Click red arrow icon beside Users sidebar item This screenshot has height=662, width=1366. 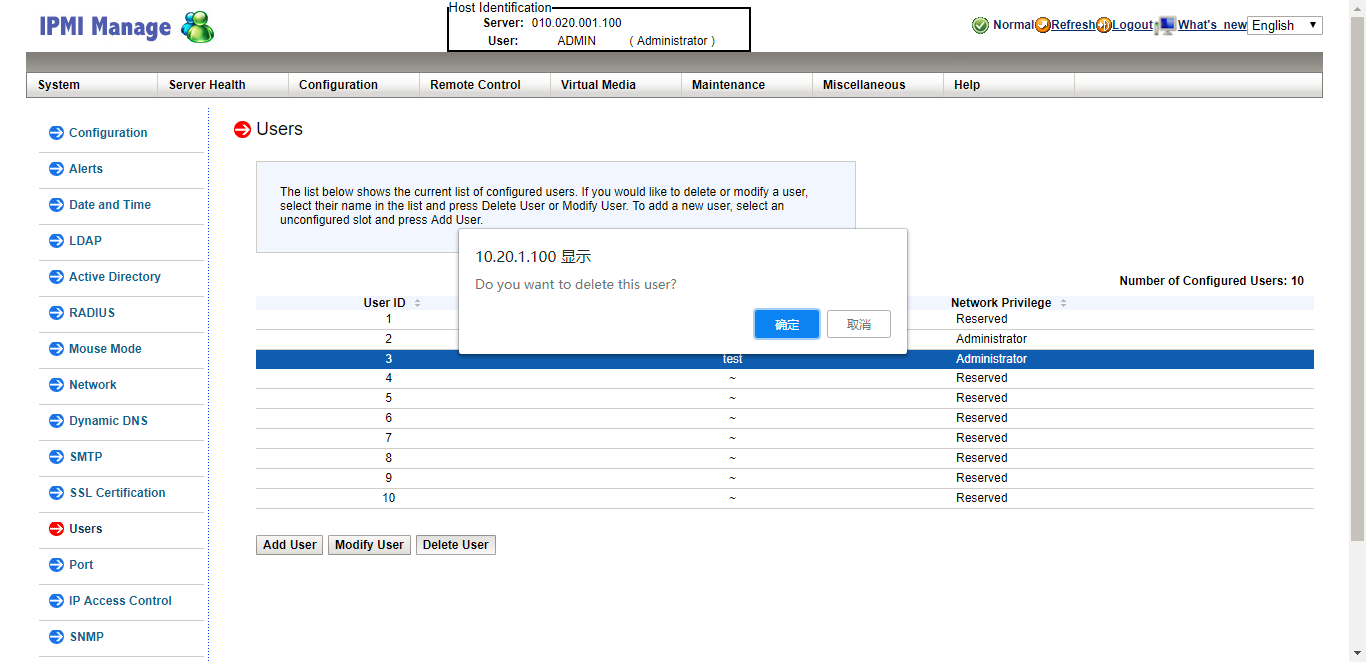click(56, 529)
